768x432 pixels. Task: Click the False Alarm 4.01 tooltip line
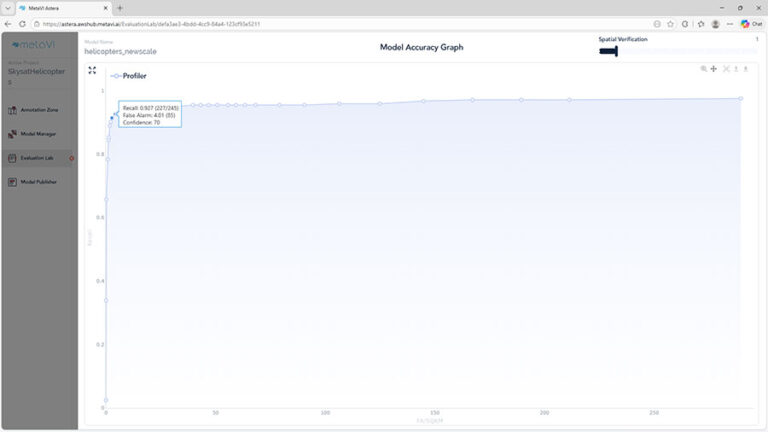[149, 115]
